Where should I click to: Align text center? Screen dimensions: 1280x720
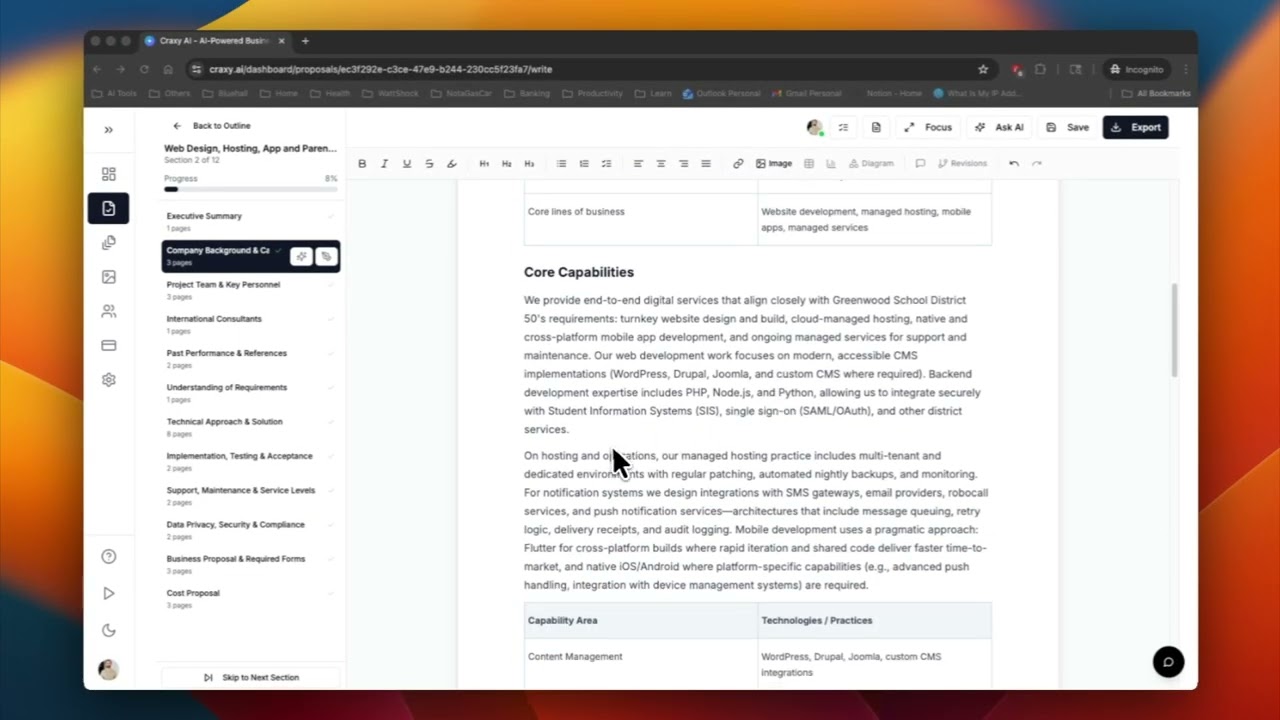pyautogui.click(x=661, y=164)
